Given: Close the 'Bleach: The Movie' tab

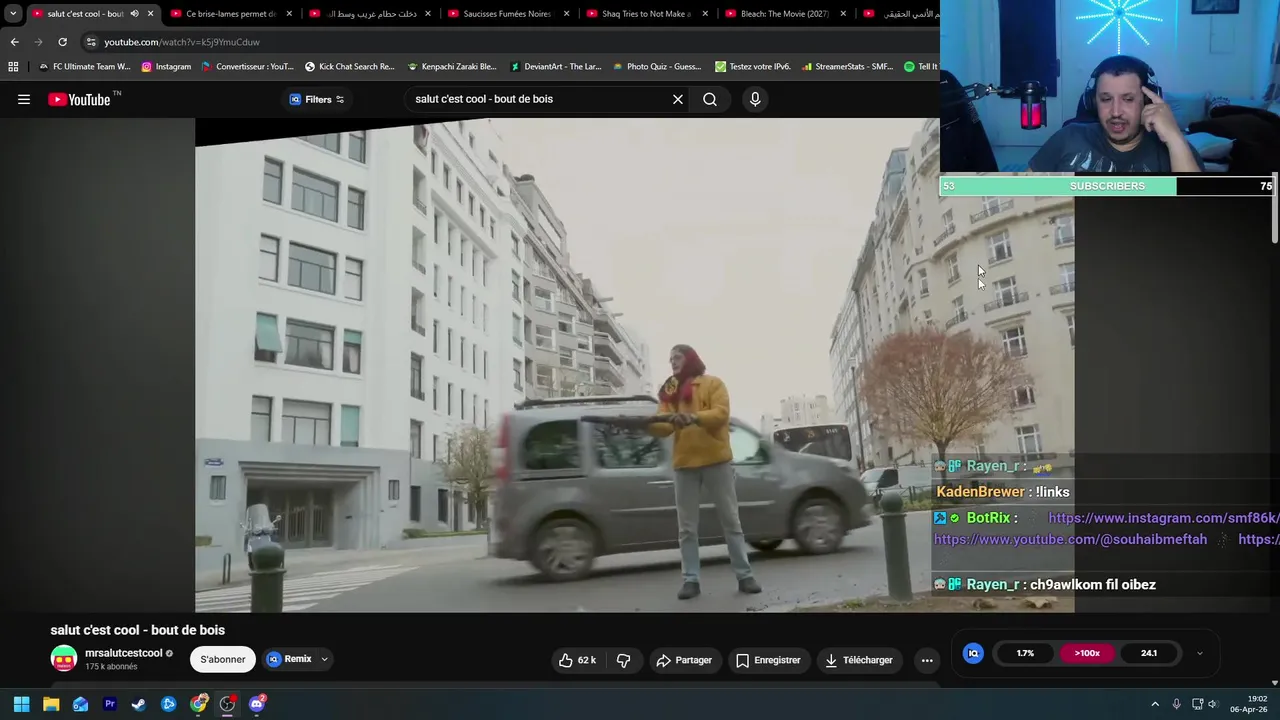Looking at the screenshot, I should 843,14.
